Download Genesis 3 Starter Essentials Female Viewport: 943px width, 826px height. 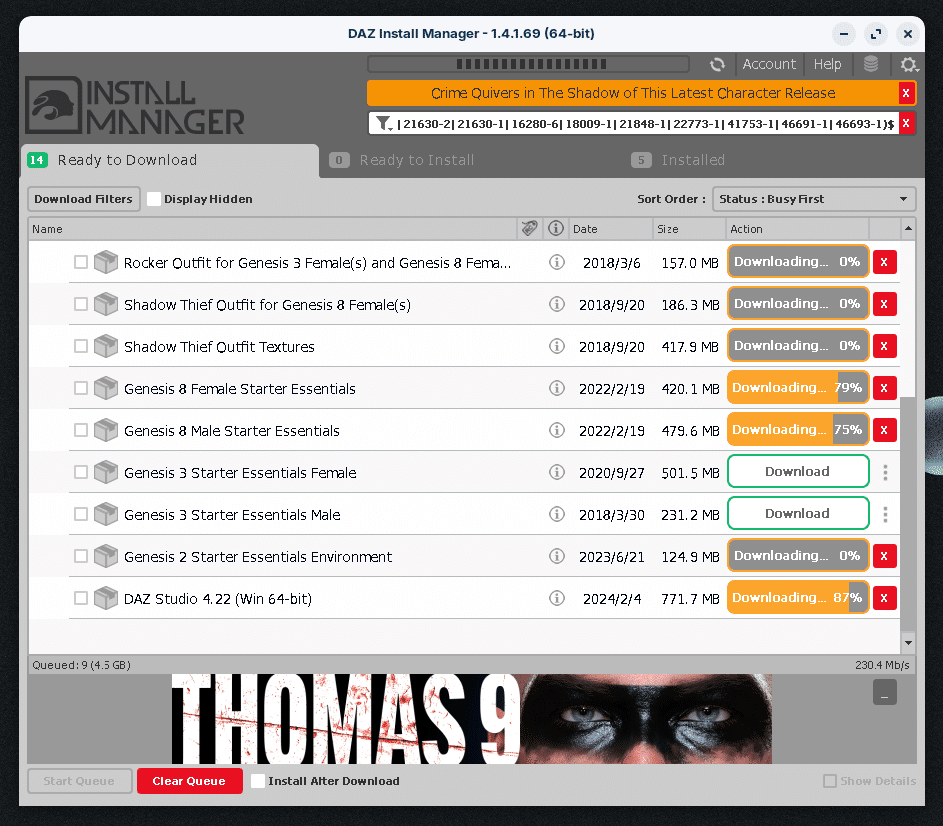coord(798,472)
